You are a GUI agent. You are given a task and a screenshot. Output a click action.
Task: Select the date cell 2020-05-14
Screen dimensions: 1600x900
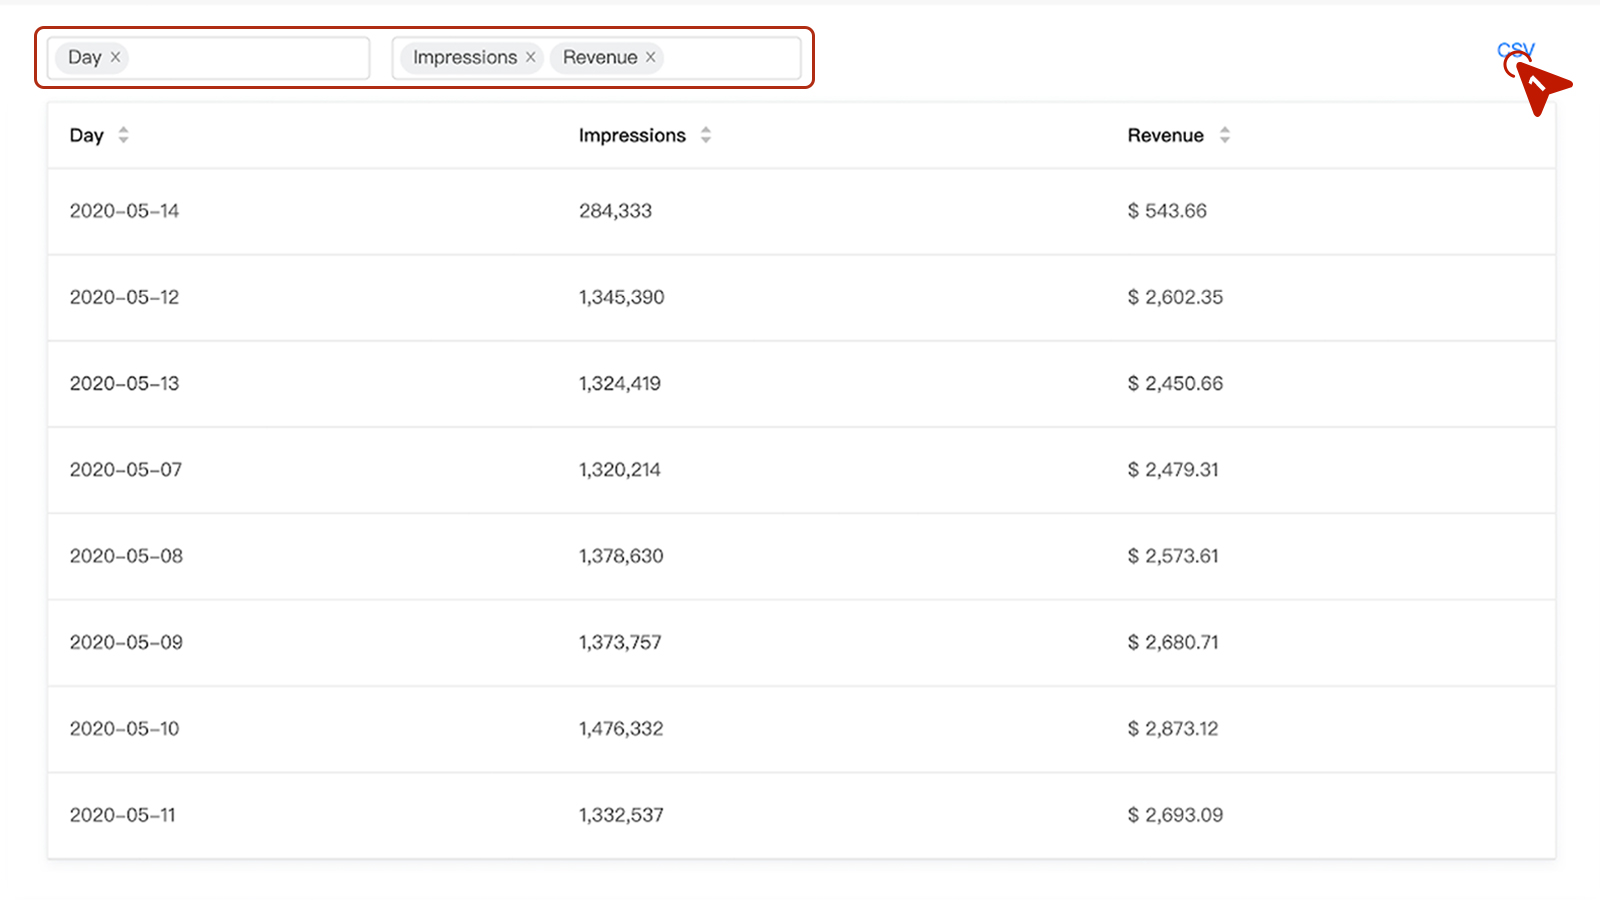coord(124,211)
